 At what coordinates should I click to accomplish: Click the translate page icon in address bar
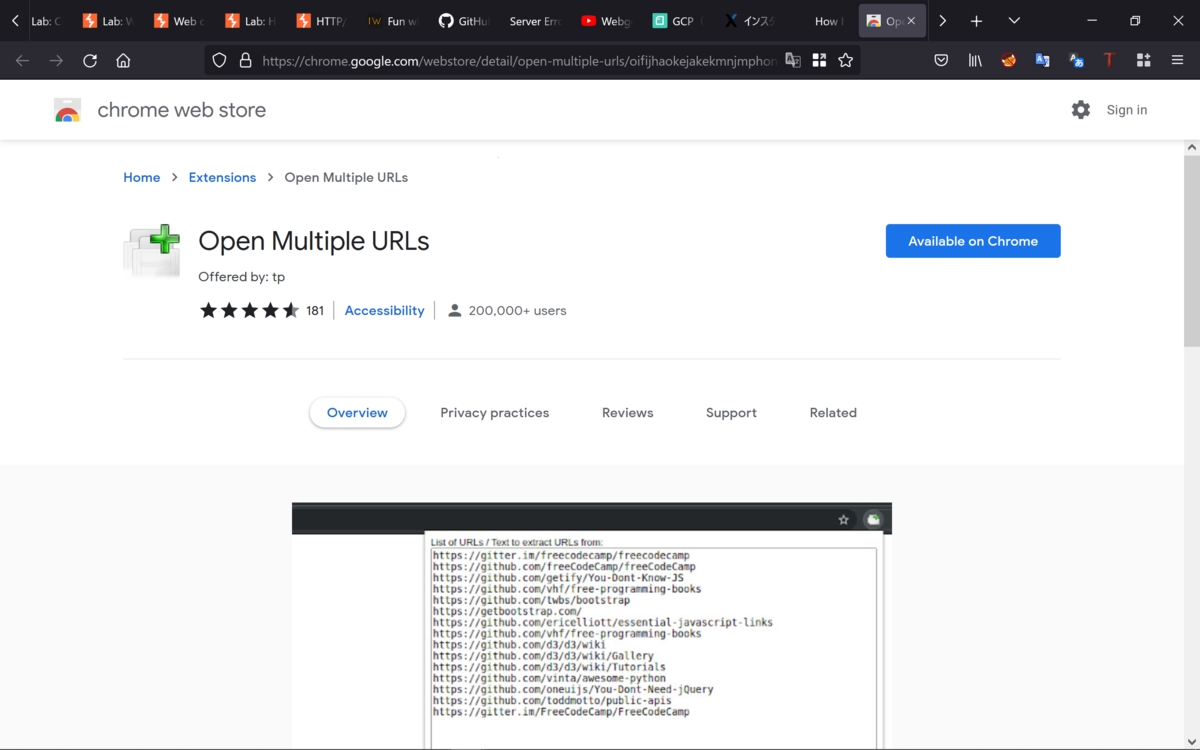(x=793, y=61)
